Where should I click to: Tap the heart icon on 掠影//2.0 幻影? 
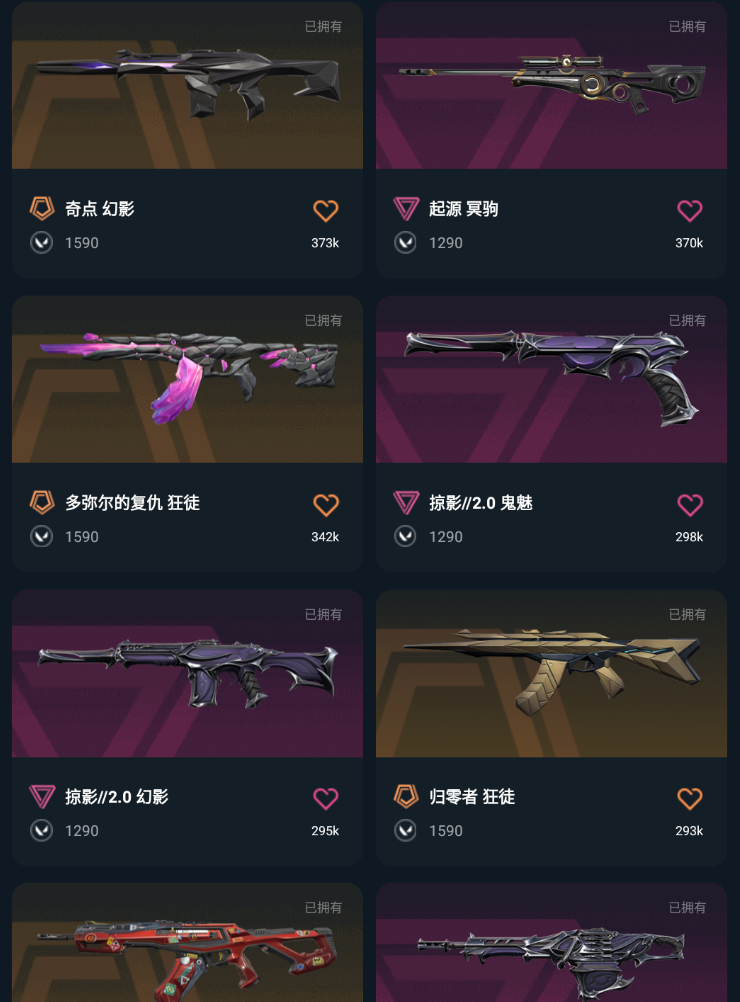pyautogui.click(x=325, y=798)
